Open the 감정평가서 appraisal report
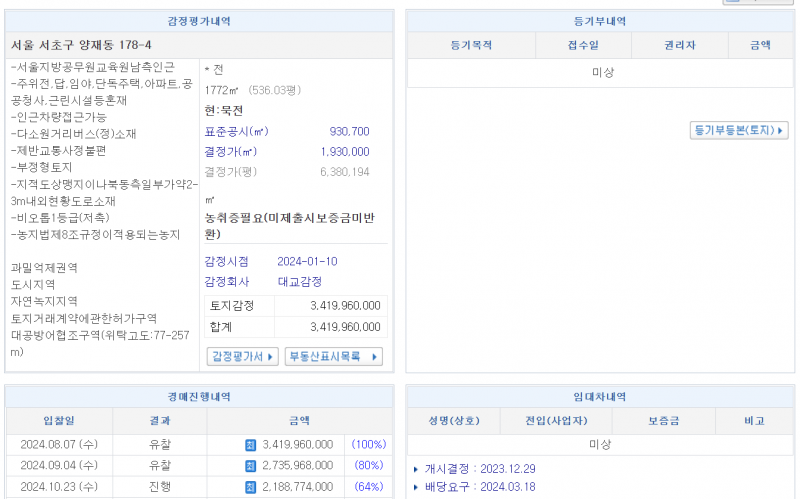This screenshot has width=800, height=499. 242,357
